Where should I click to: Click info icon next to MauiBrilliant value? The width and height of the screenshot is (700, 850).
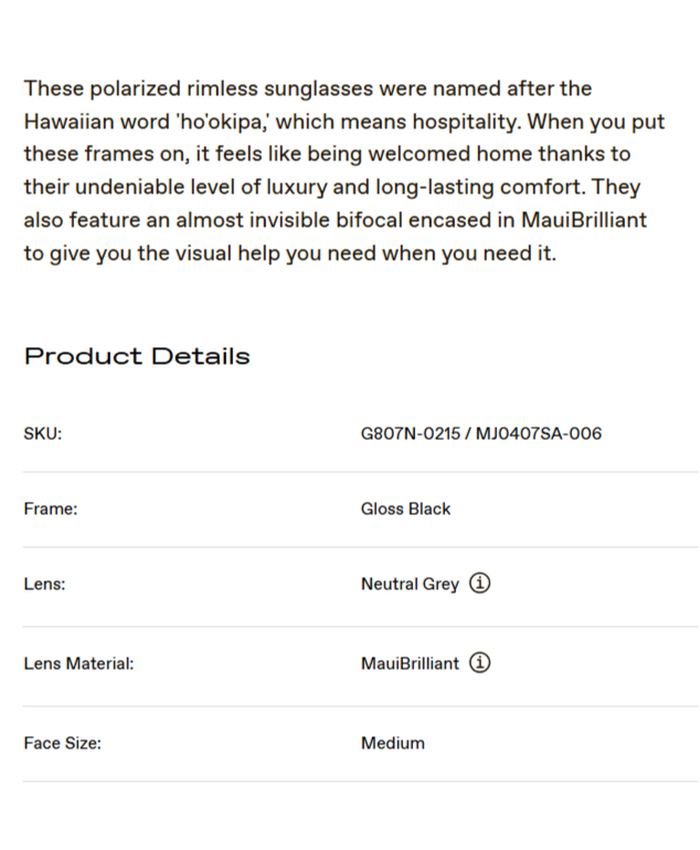(x=480, y=663)
